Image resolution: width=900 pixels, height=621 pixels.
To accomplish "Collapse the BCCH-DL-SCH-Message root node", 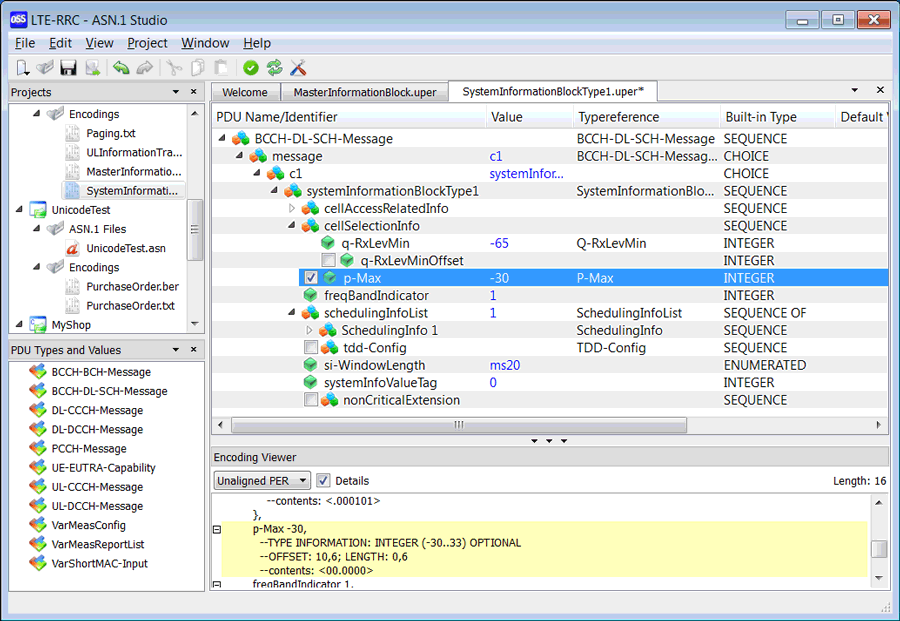I will coord(222,138).
